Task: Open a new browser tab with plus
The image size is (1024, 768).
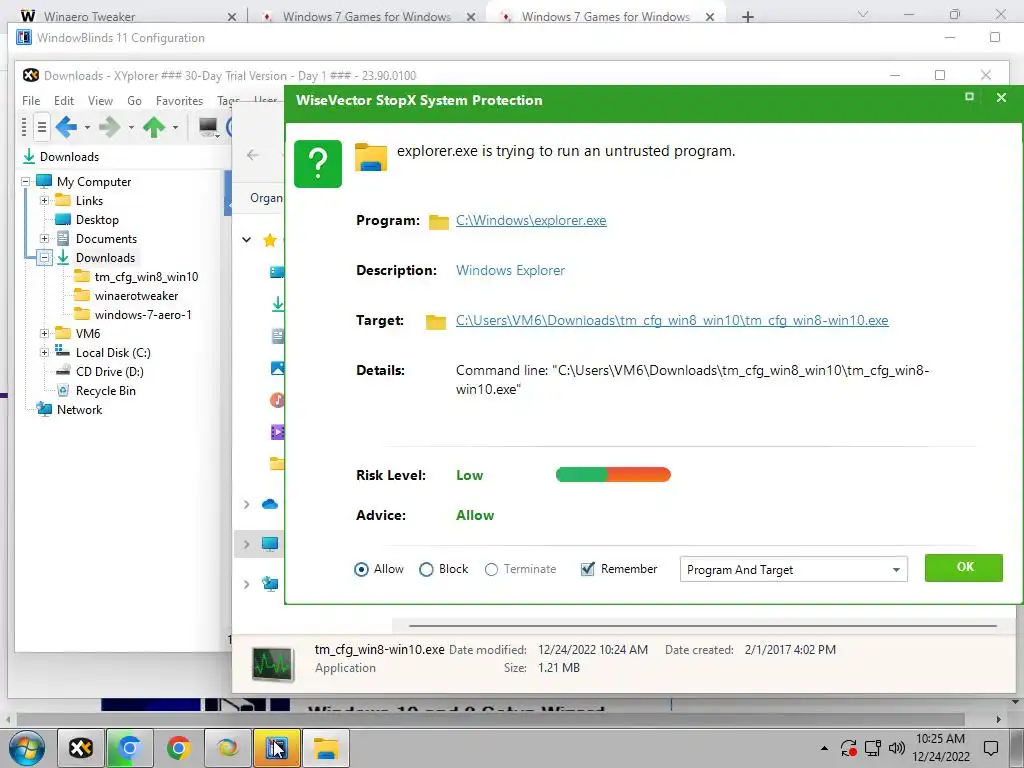Action: point(748,17)
